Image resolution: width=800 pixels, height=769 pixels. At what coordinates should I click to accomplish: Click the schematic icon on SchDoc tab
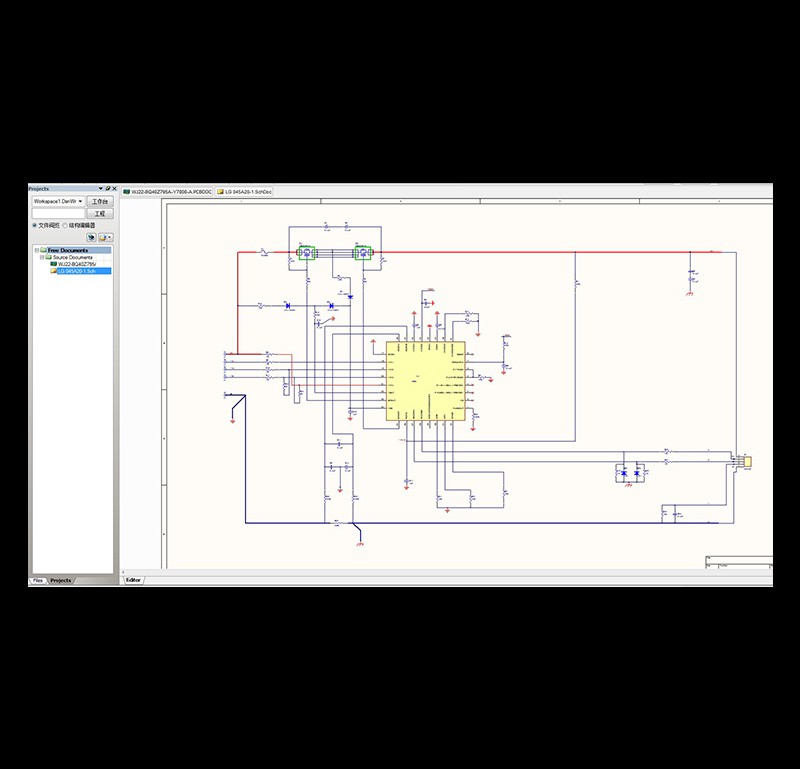(x=220, y=192)
